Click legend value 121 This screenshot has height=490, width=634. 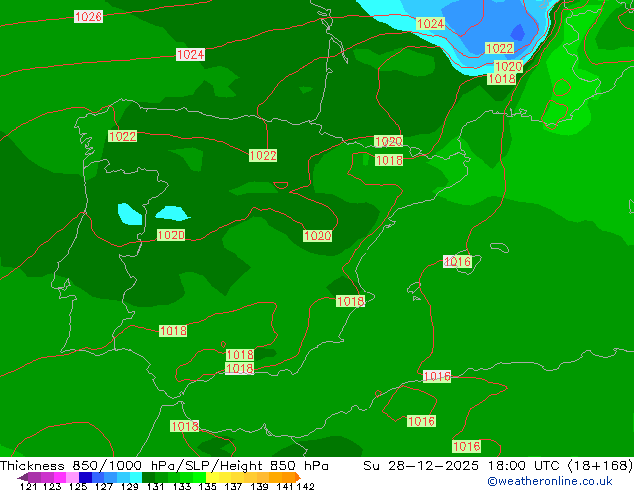(x=28, y=486)
